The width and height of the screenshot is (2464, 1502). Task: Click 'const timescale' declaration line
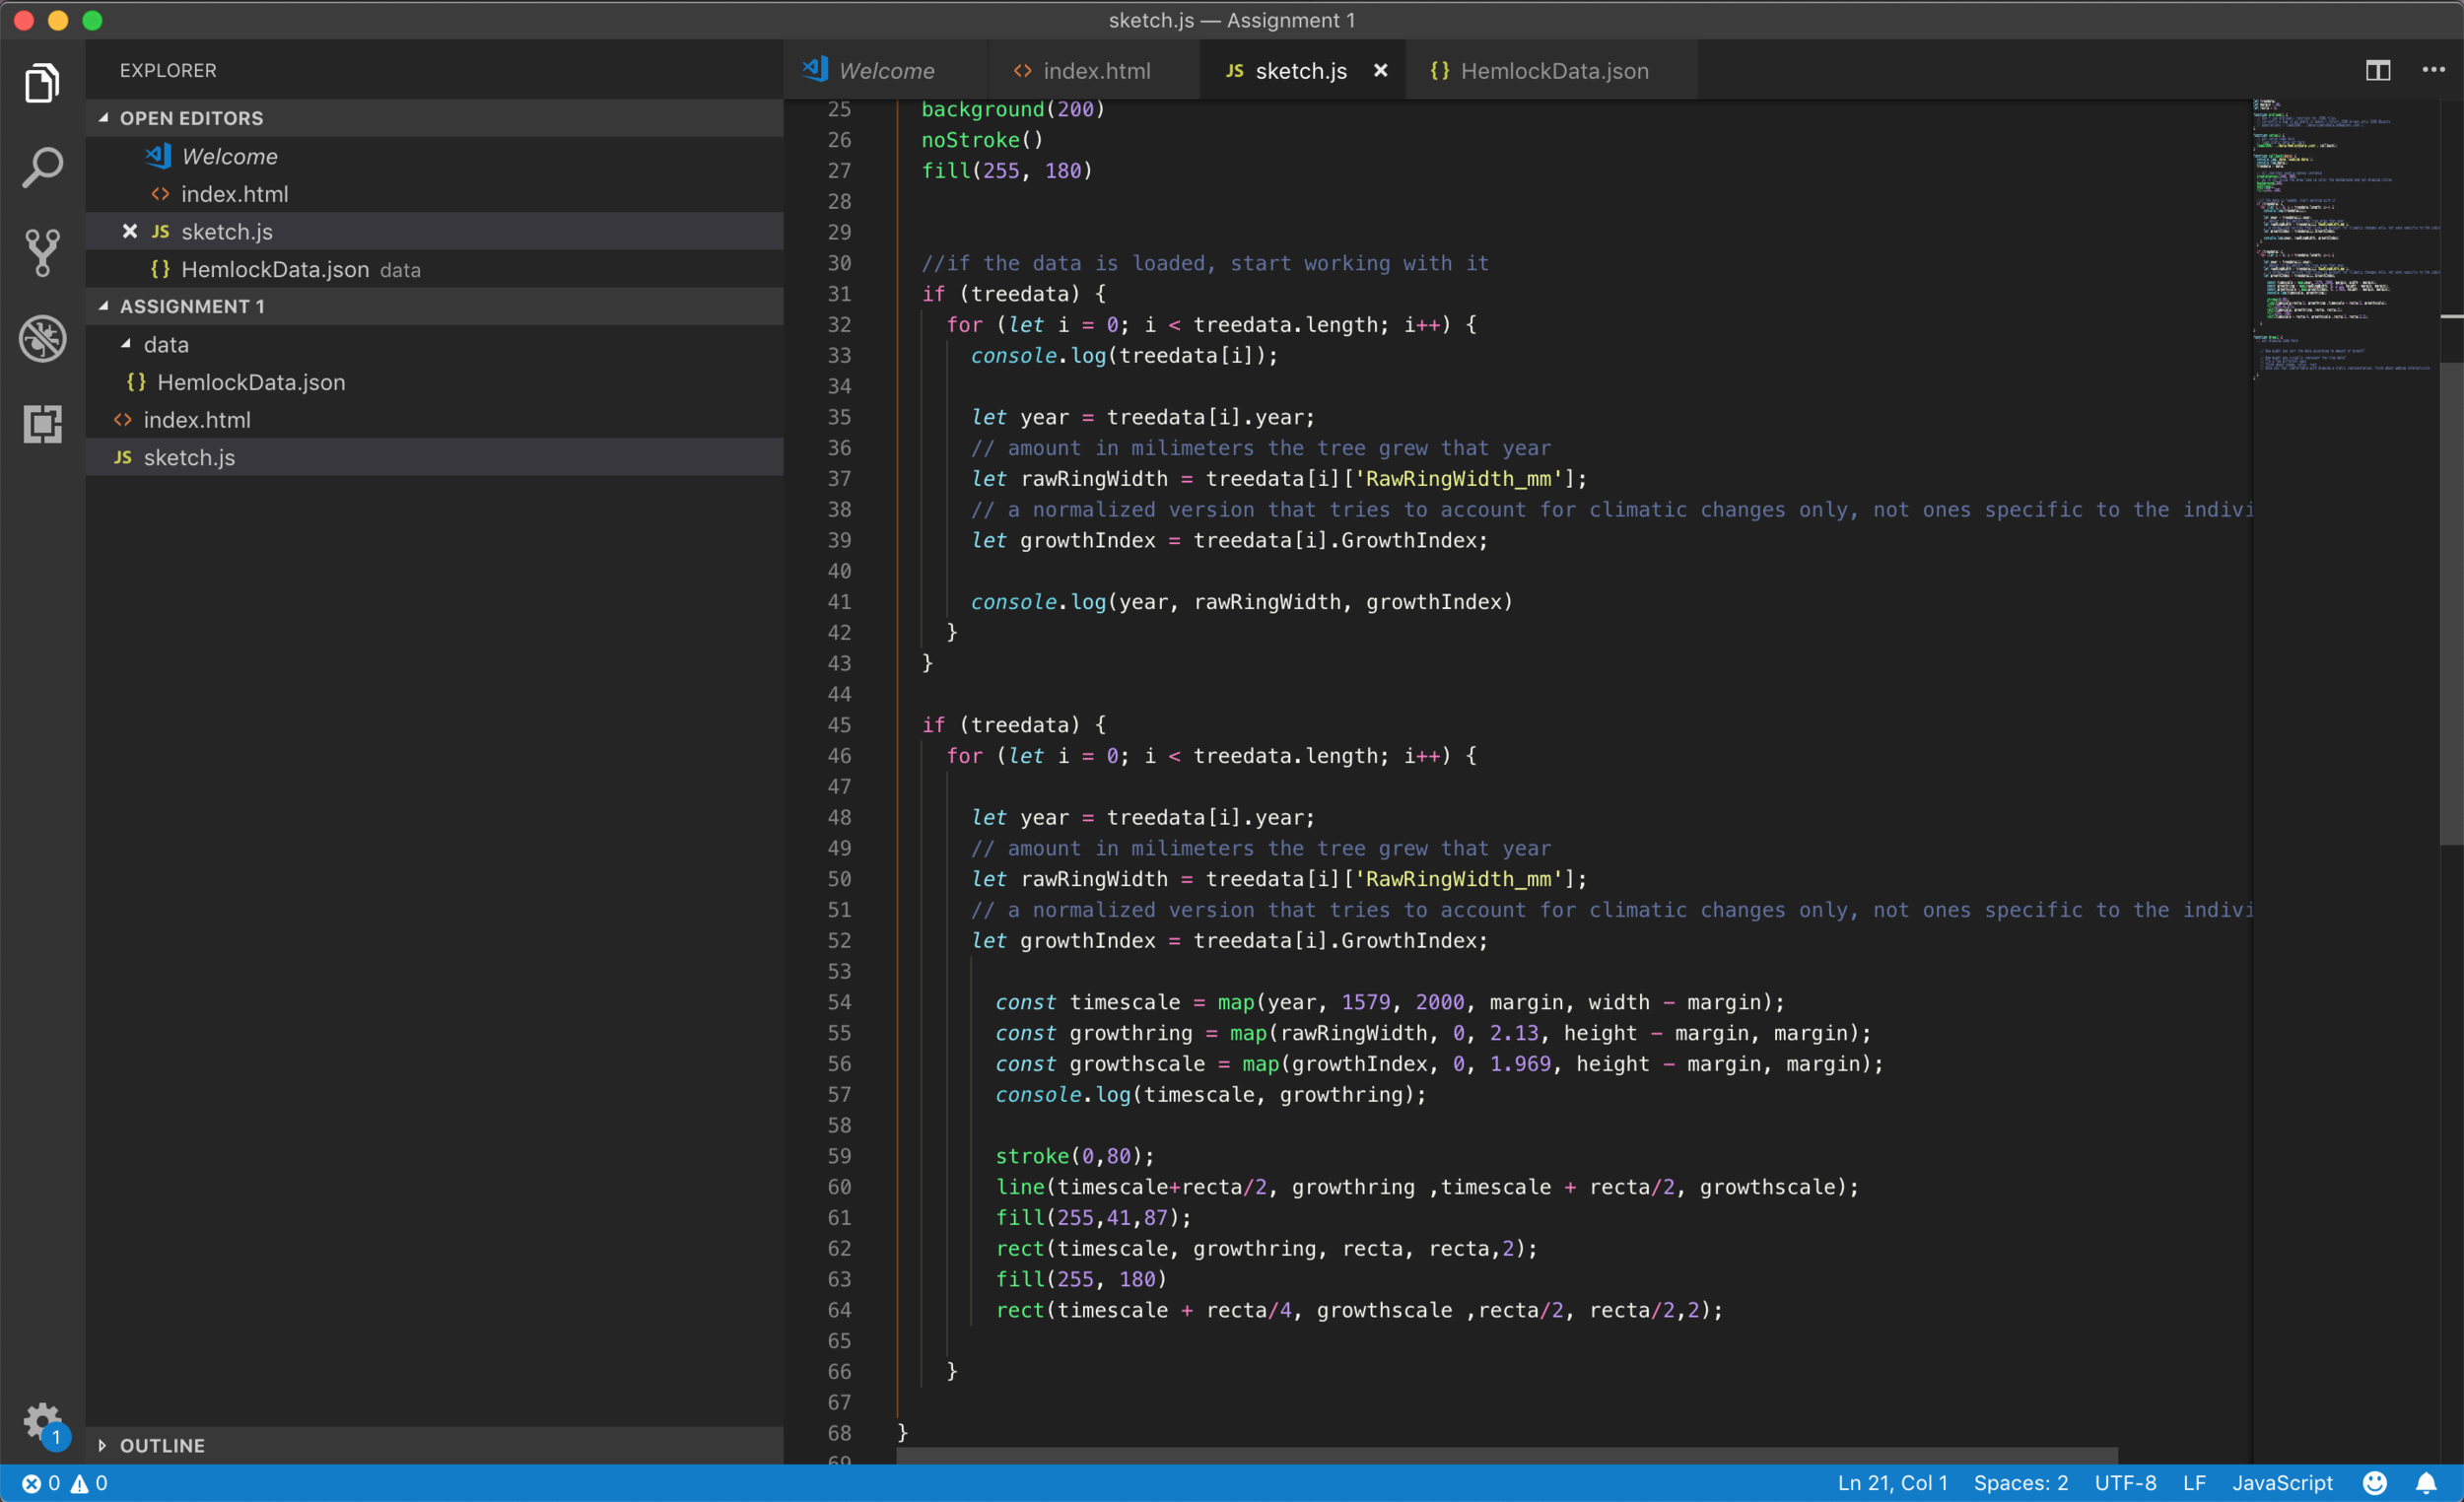click(1389, 1002)
